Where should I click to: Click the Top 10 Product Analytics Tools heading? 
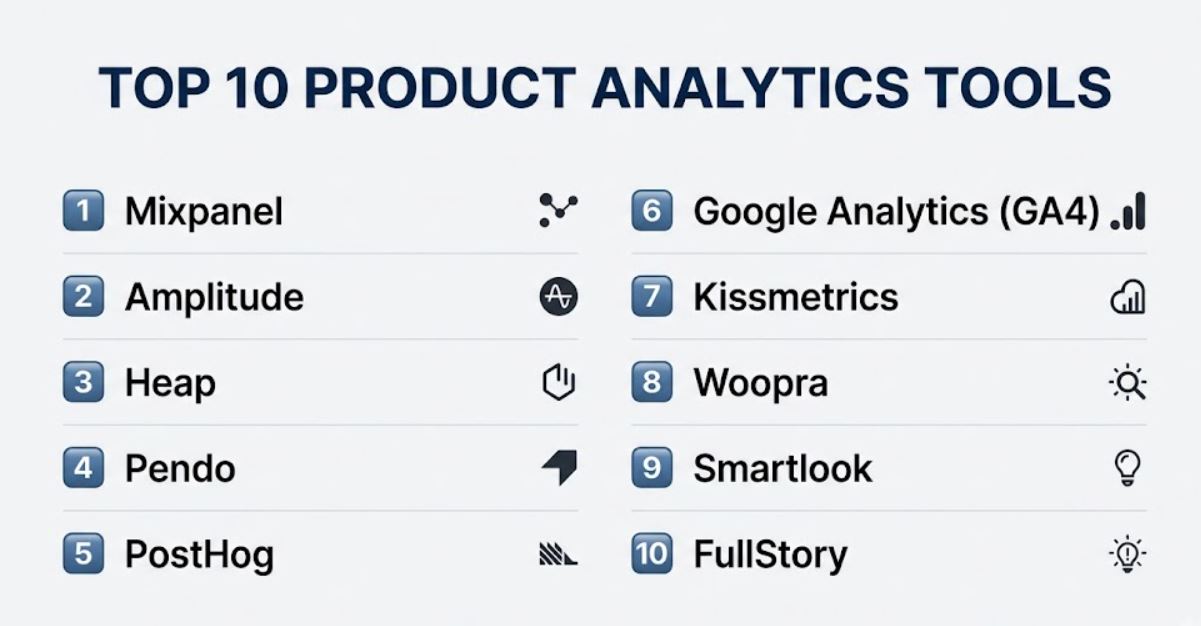tap(604, 88)
